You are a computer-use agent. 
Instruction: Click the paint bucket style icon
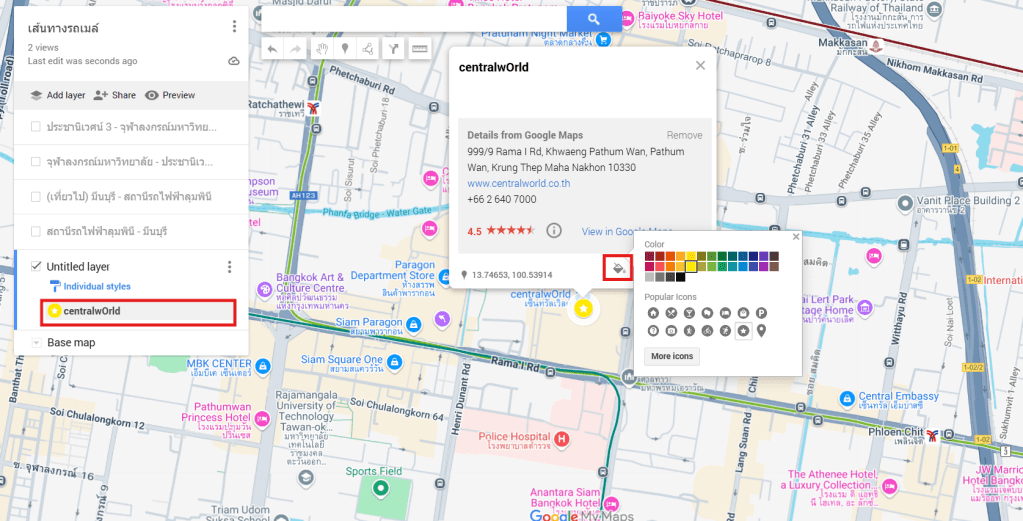(618, 268)
